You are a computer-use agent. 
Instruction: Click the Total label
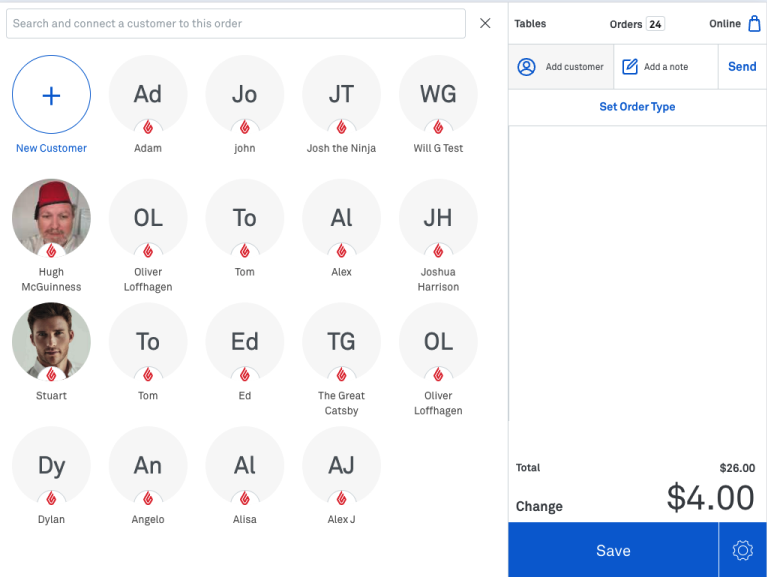[528, 467]
